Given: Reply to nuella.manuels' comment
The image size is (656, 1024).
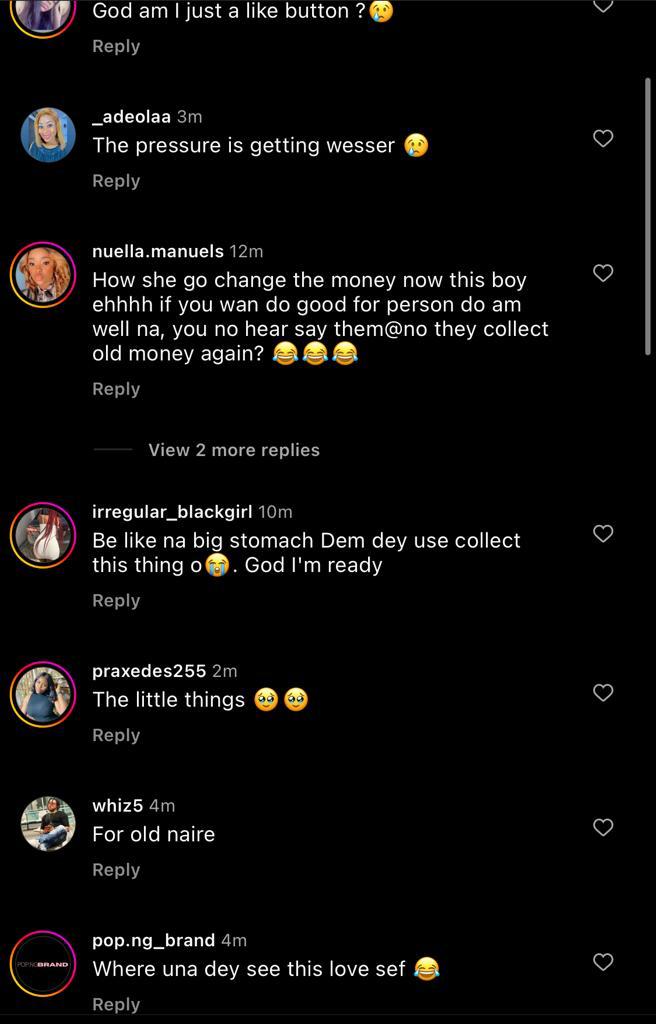Looking at the screenshot, I should pos(116,389).
